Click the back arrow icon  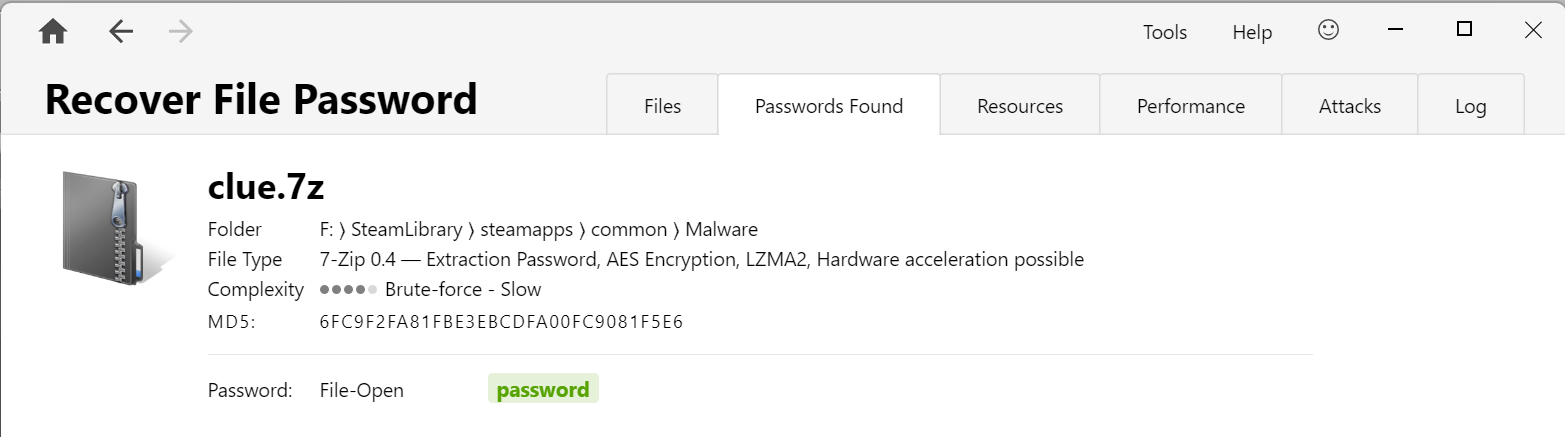121,32
